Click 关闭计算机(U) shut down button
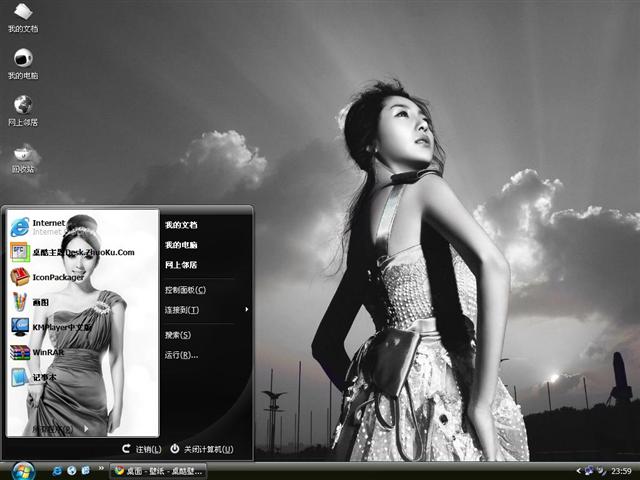The image size is (640, 480). [202, 449]
